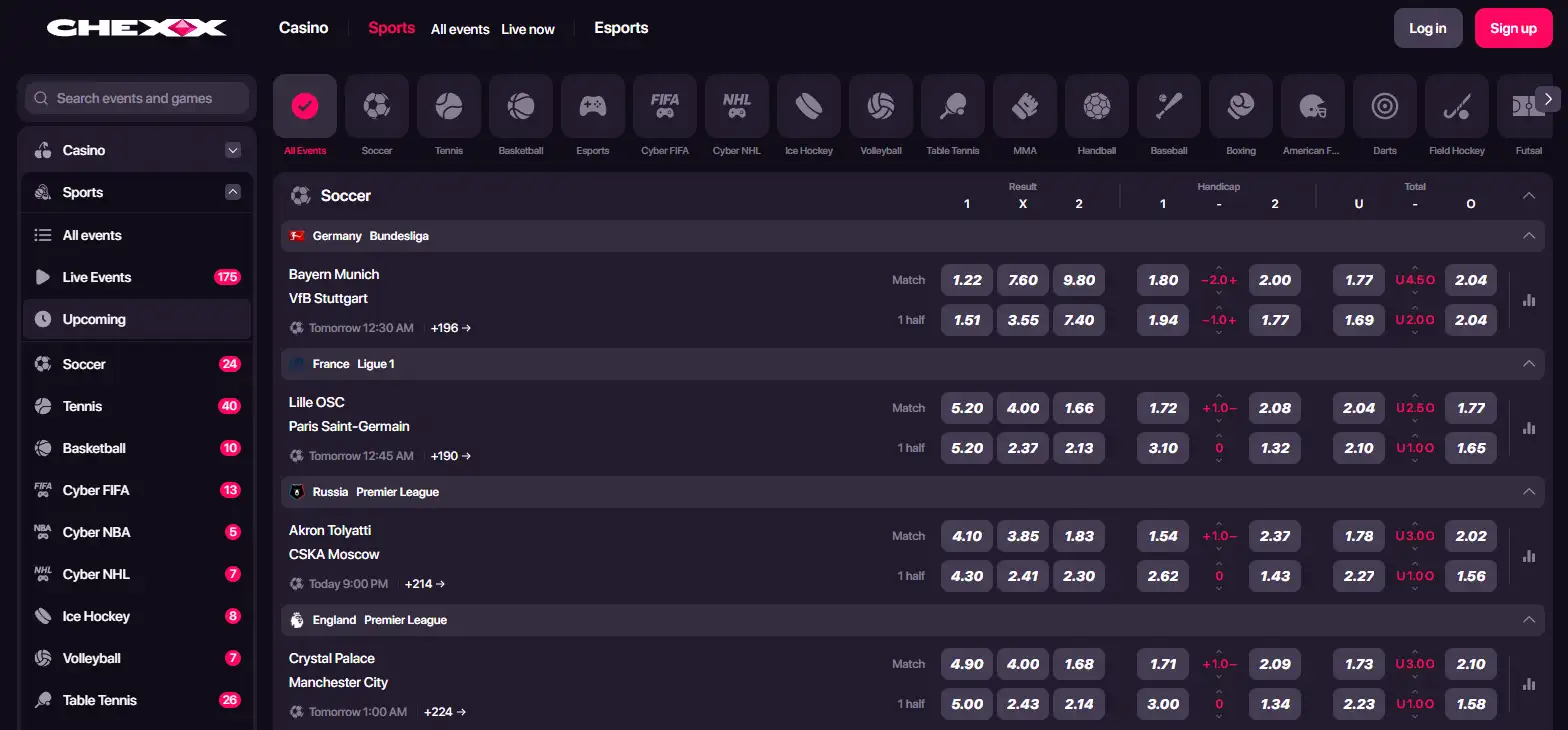Viewport: 1568px width, 730px height.
Task: Open Cyber FIFA in the sidebar list
Action: [137, 490]
